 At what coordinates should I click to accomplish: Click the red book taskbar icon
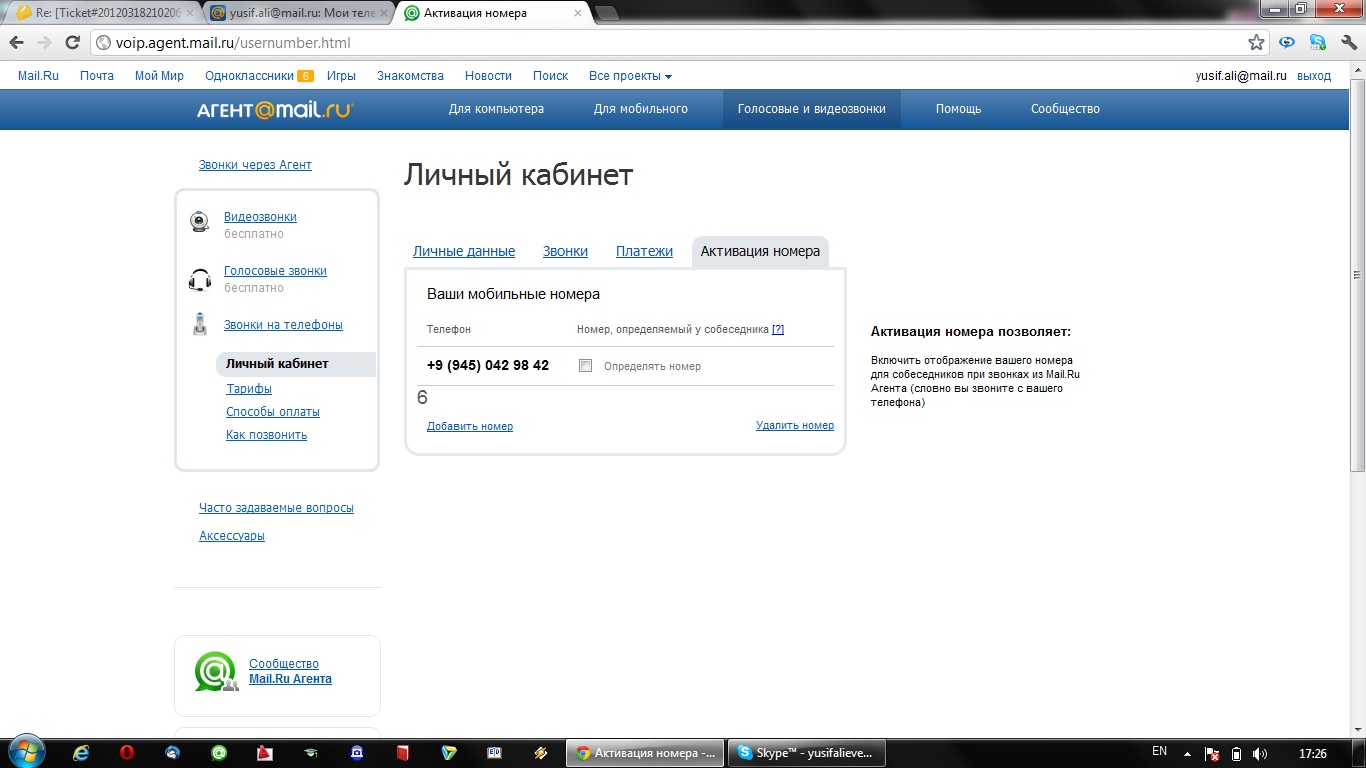[x=403, y=753]
